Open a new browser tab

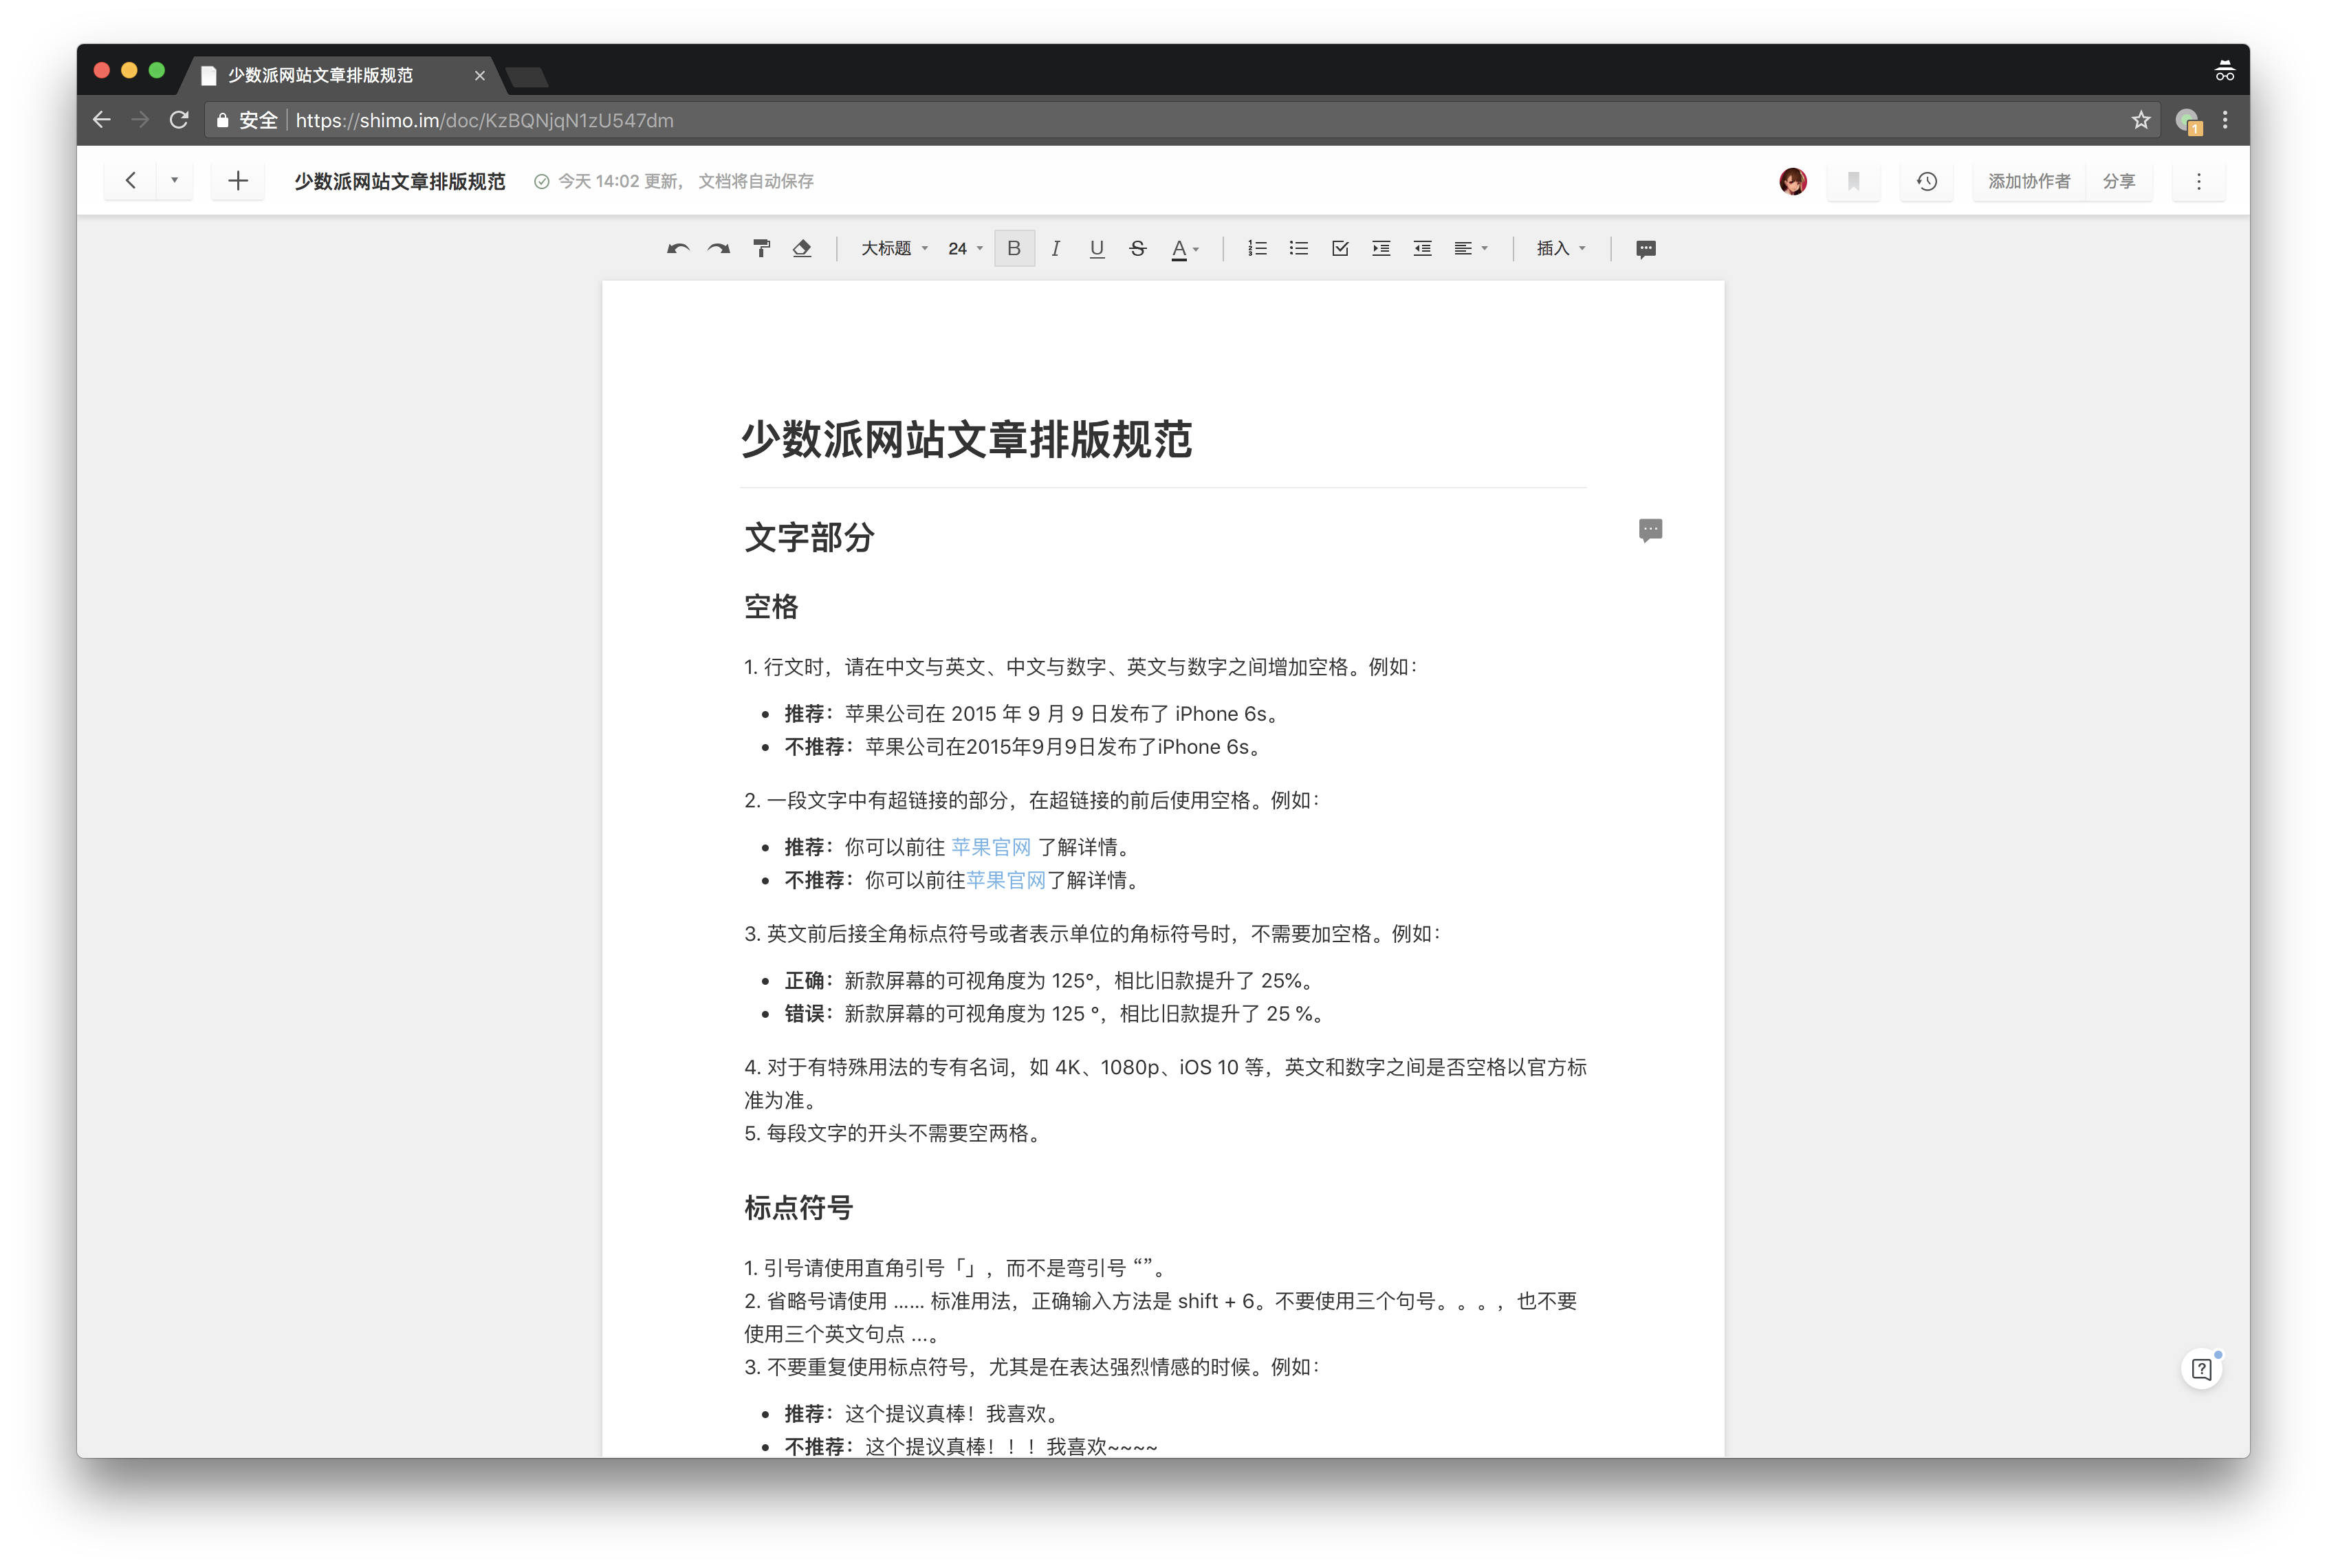527,77
